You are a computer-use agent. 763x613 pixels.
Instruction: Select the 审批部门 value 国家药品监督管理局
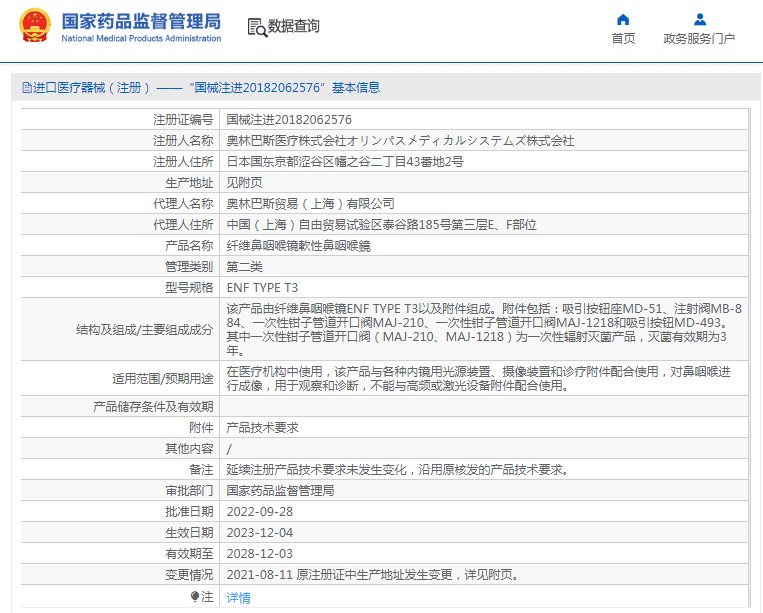click(280, 490)
